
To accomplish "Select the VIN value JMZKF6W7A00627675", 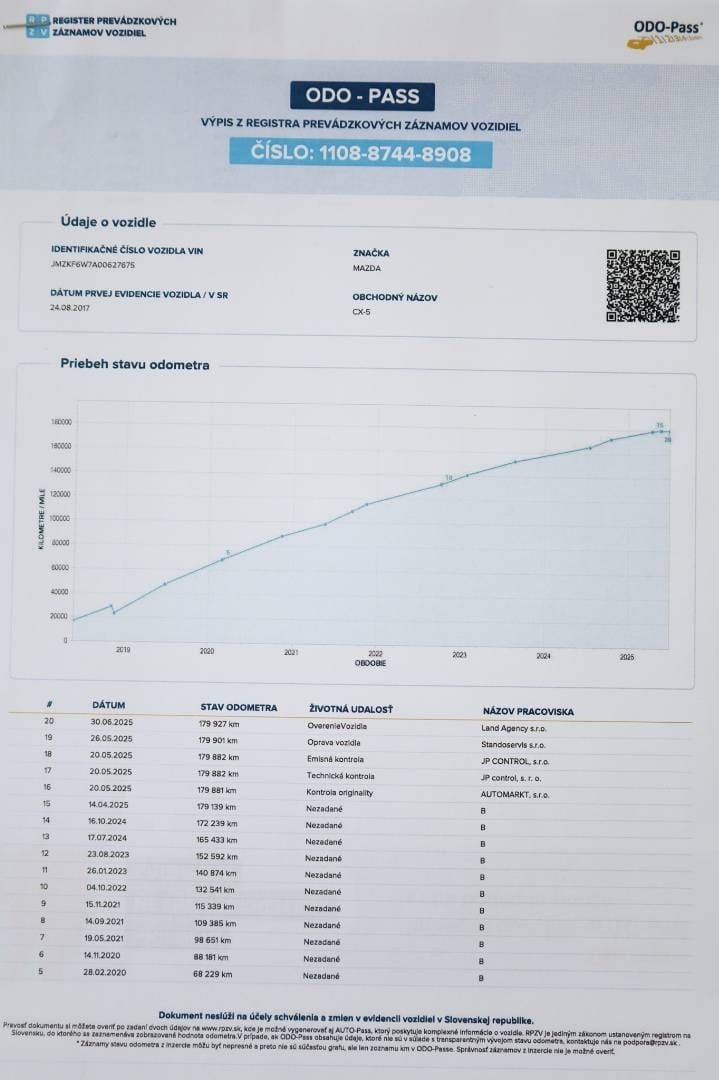I will (93, 264).
